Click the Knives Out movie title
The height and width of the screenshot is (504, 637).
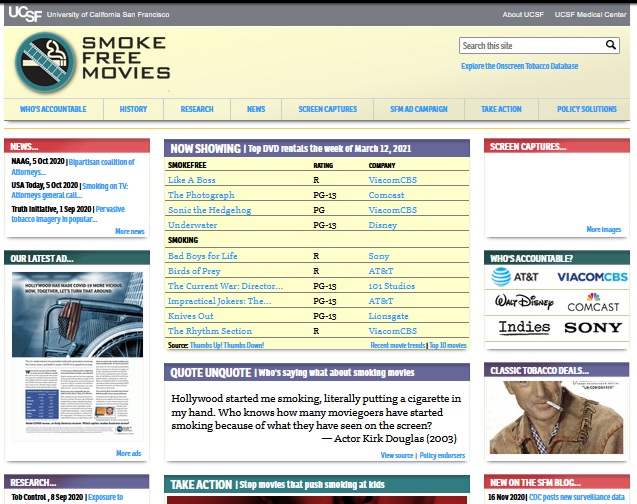[190, 316]
